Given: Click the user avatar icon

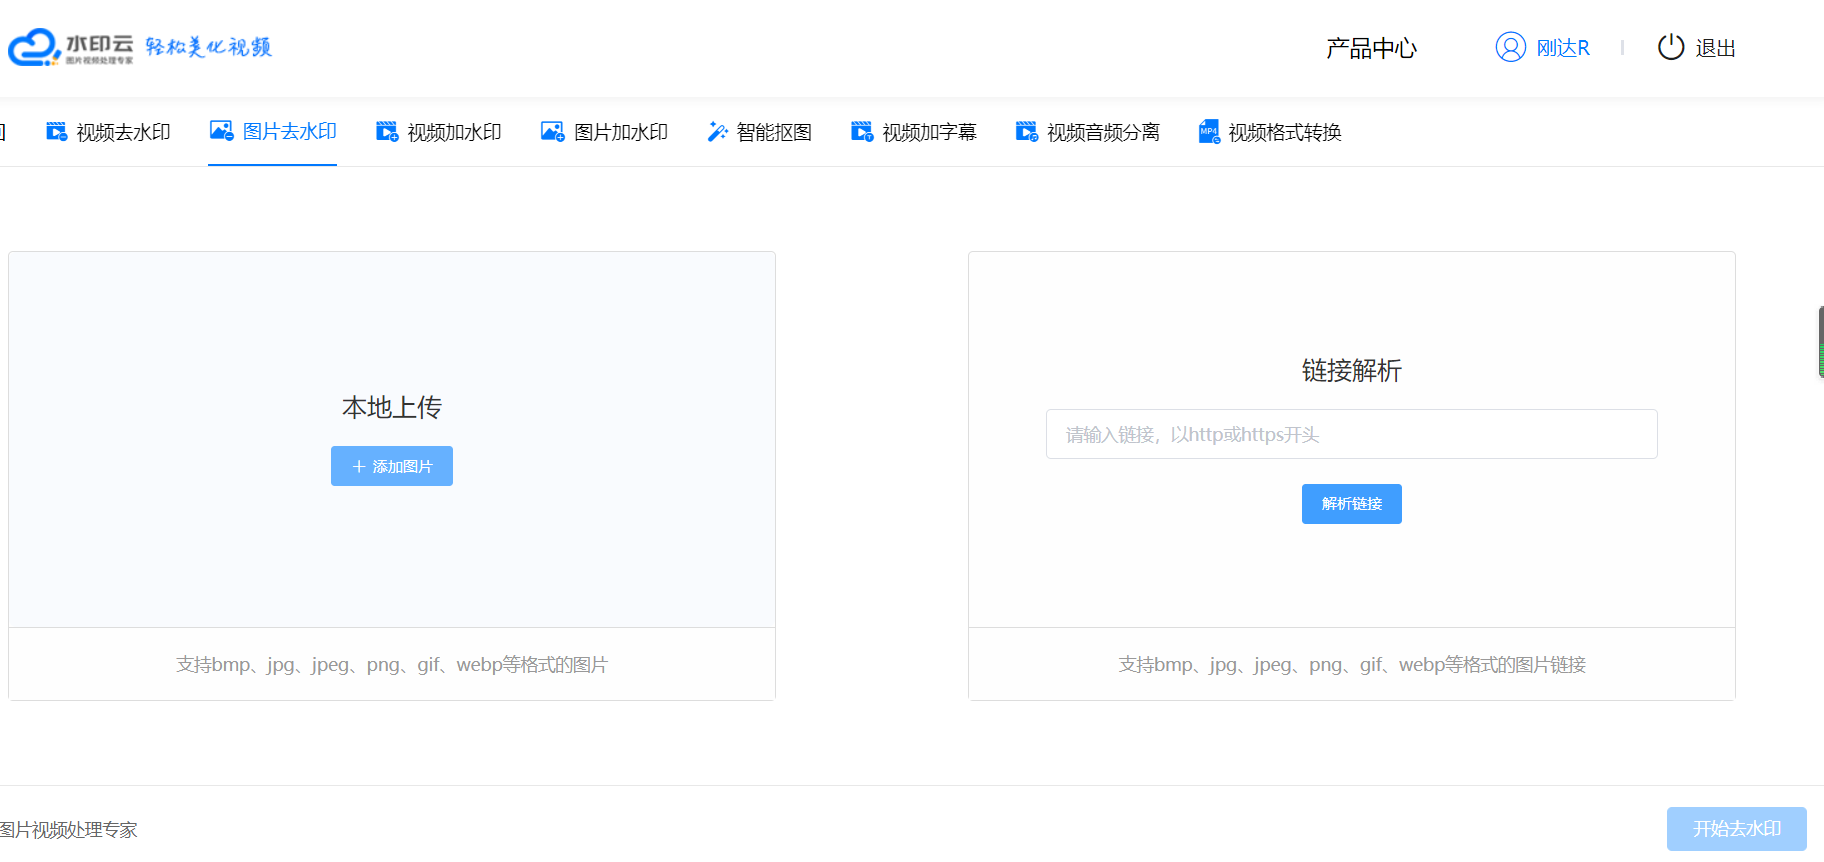Looking at the screenshot, I should [x=1510, y=47].
